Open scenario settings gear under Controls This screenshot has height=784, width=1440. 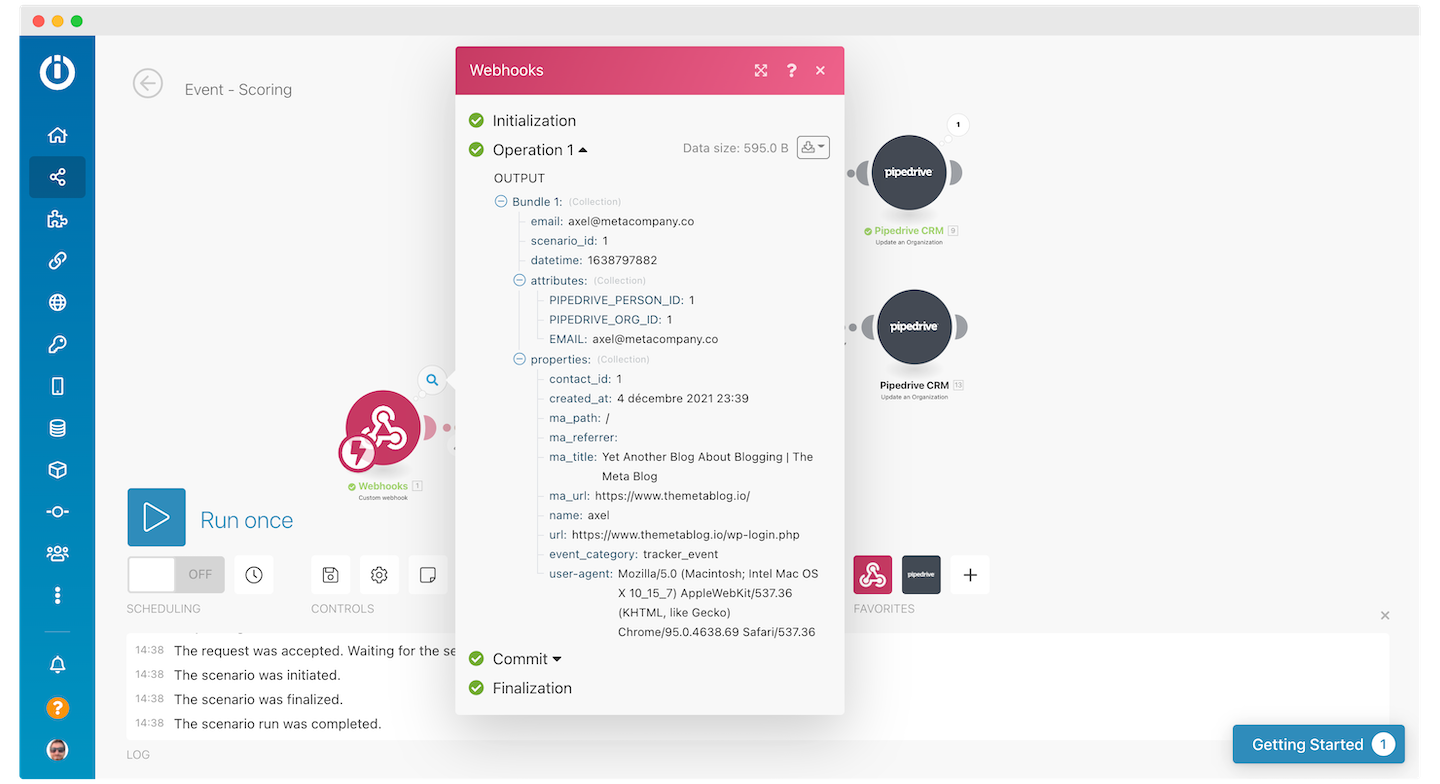(x=379, y=574)
